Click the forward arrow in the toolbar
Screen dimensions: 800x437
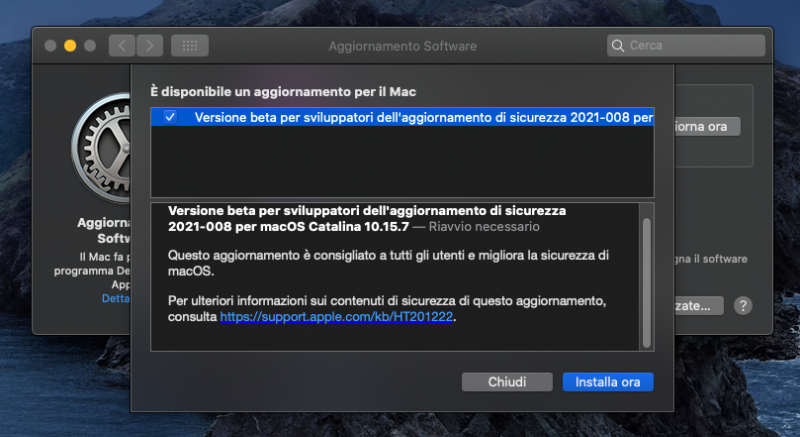(x=149, y=46)
